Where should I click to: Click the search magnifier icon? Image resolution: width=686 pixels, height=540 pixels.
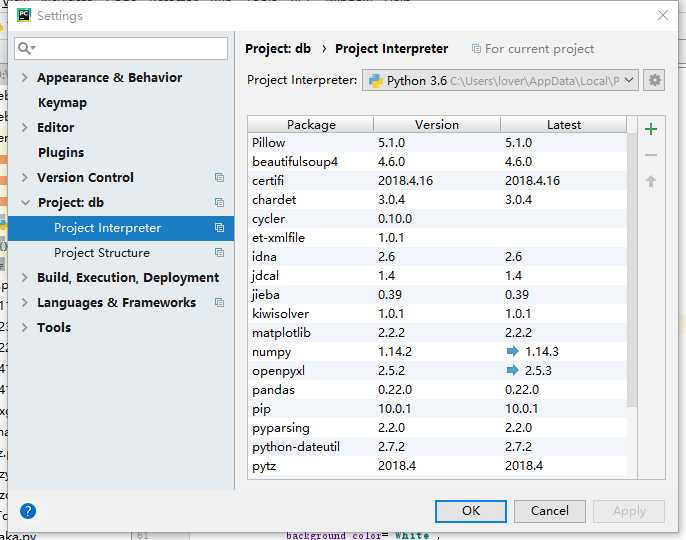[26, 48]
